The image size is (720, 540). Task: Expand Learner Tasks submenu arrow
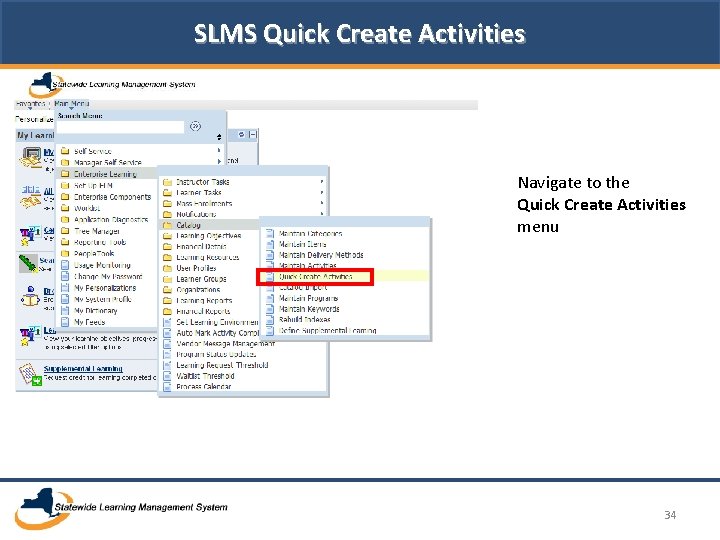click(322, 192)
